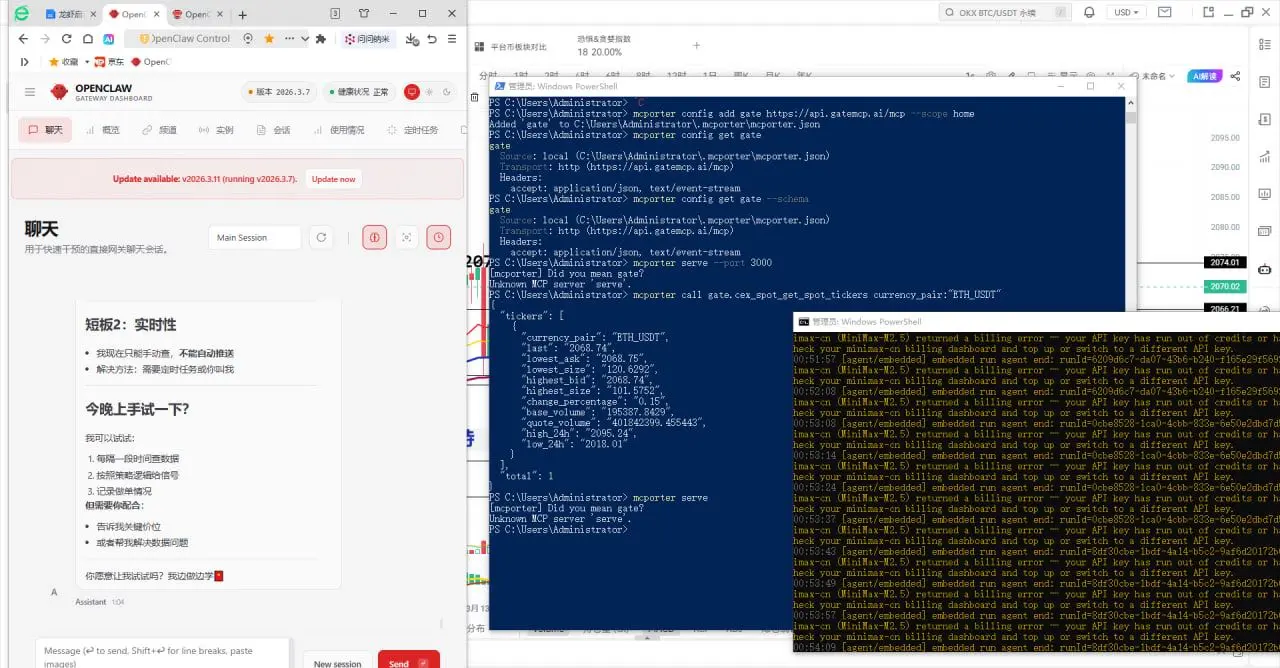Click the Update now button
Viewport: 1280px width, 668px height.
pos(333,179)
